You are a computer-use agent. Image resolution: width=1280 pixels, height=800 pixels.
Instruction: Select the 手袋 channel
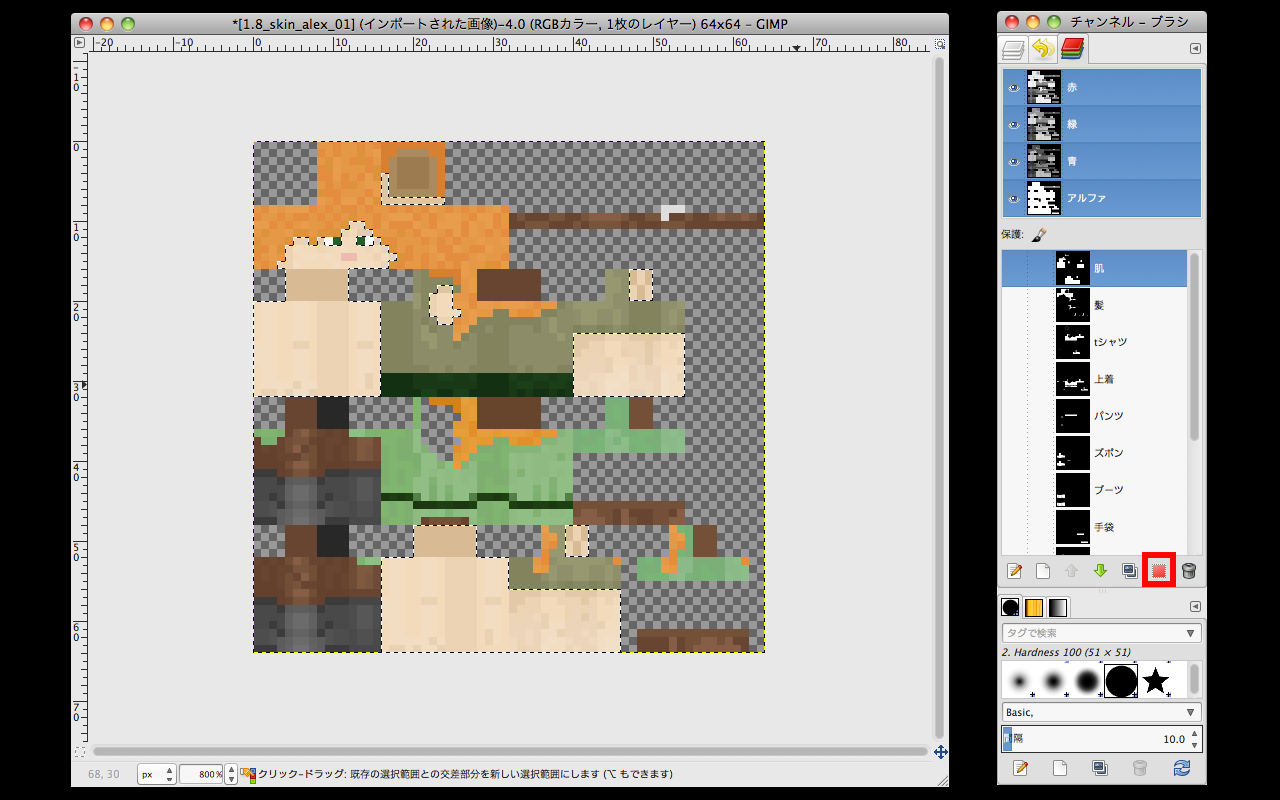1095,527
